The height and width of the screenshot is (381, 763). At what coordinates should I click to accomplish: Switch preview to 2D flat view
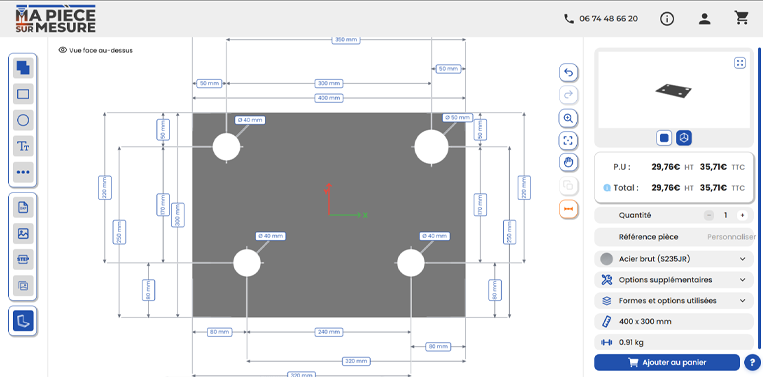coord(664,138)
